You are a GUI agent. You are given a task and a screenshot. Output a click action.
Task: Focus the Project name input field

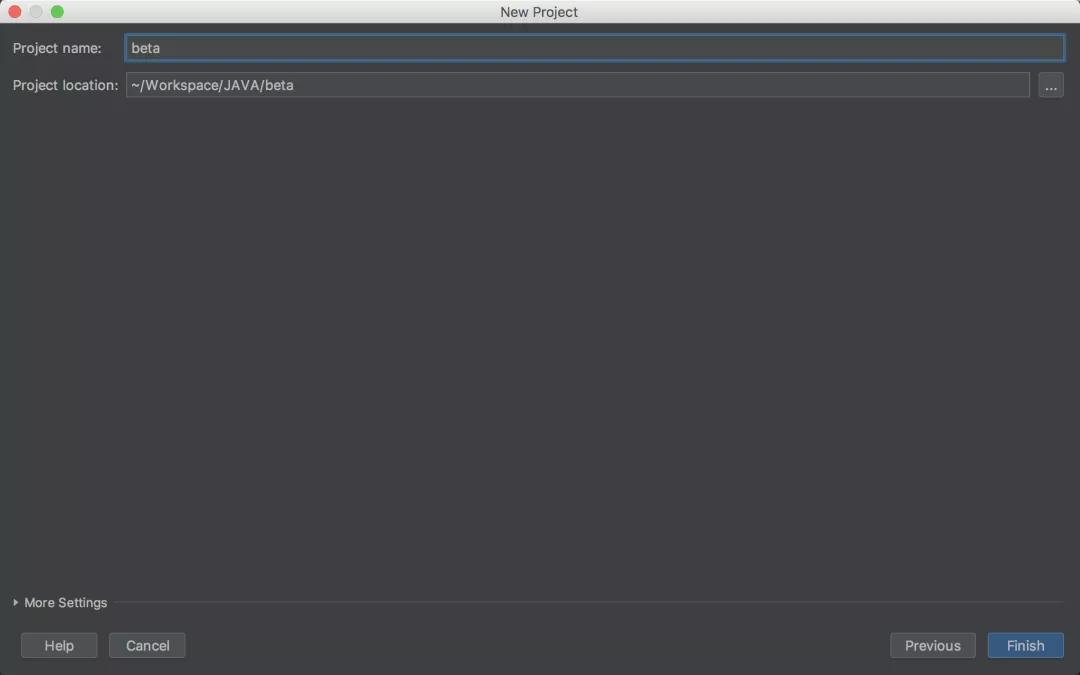(x=594, y=48)
